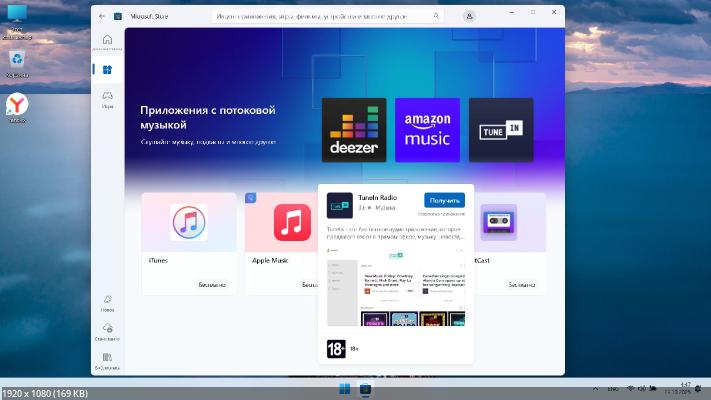The width and height of the screenshot is (711, 400).
Task: Open the user profile account icon
Action: click(469, 17)
